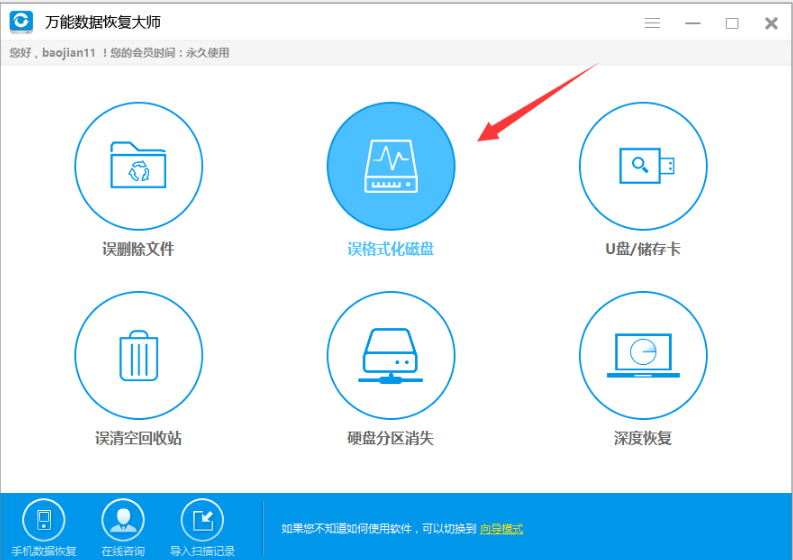Click the 误清空回收站 trash bin icon
Viewport: 793px width, 560px height.
138,355
